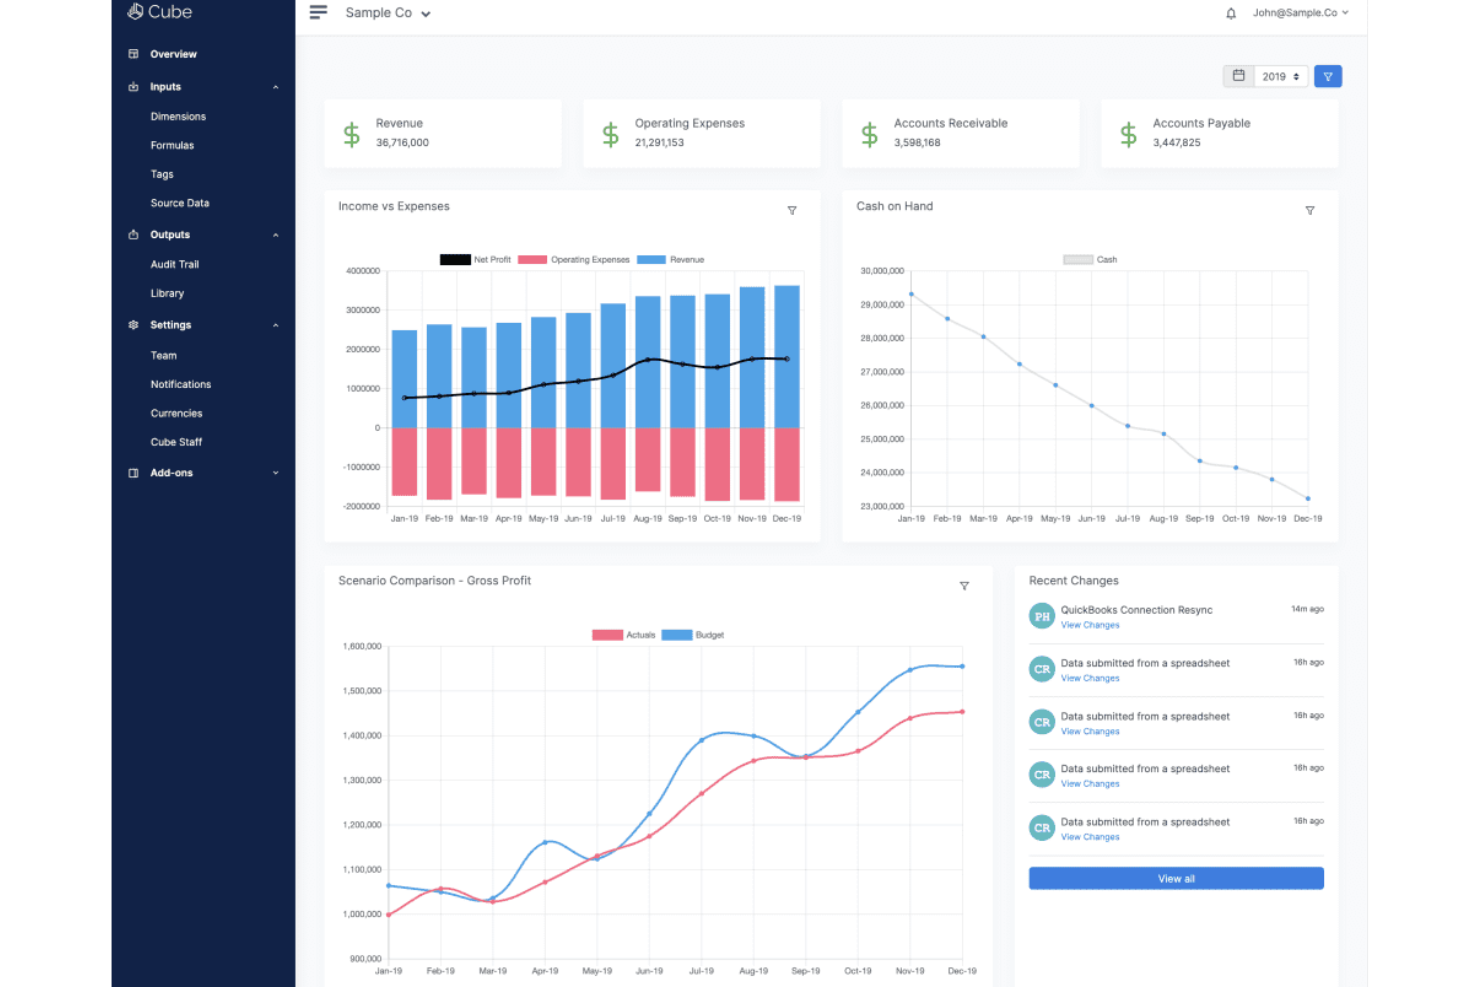Click the View all button under Recent Changes
The image size is (1480, 987).
(x=1175, y=878)
